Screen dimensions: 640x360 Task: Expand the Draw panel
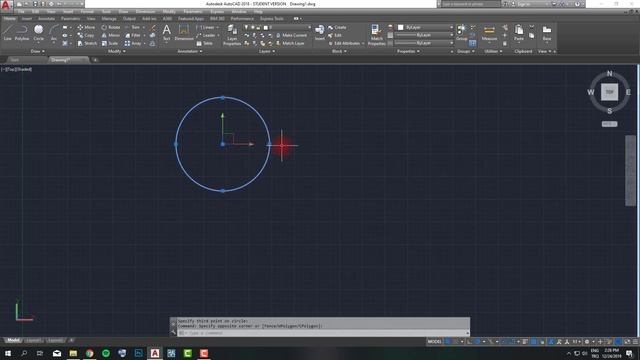click(x=38, y=51)
